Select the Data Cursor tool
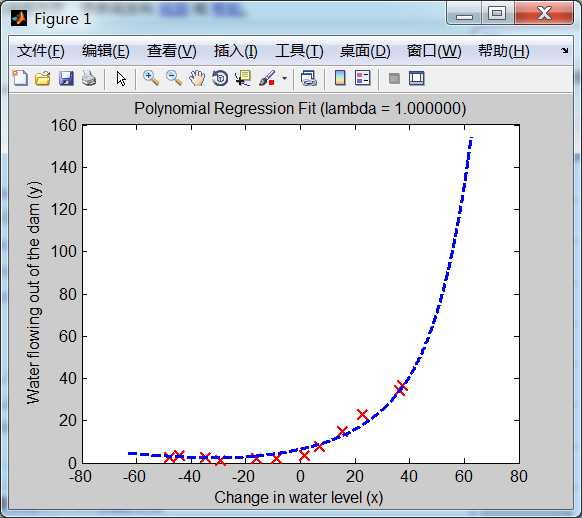Screen dimensions: 582x518 point(243,78)
